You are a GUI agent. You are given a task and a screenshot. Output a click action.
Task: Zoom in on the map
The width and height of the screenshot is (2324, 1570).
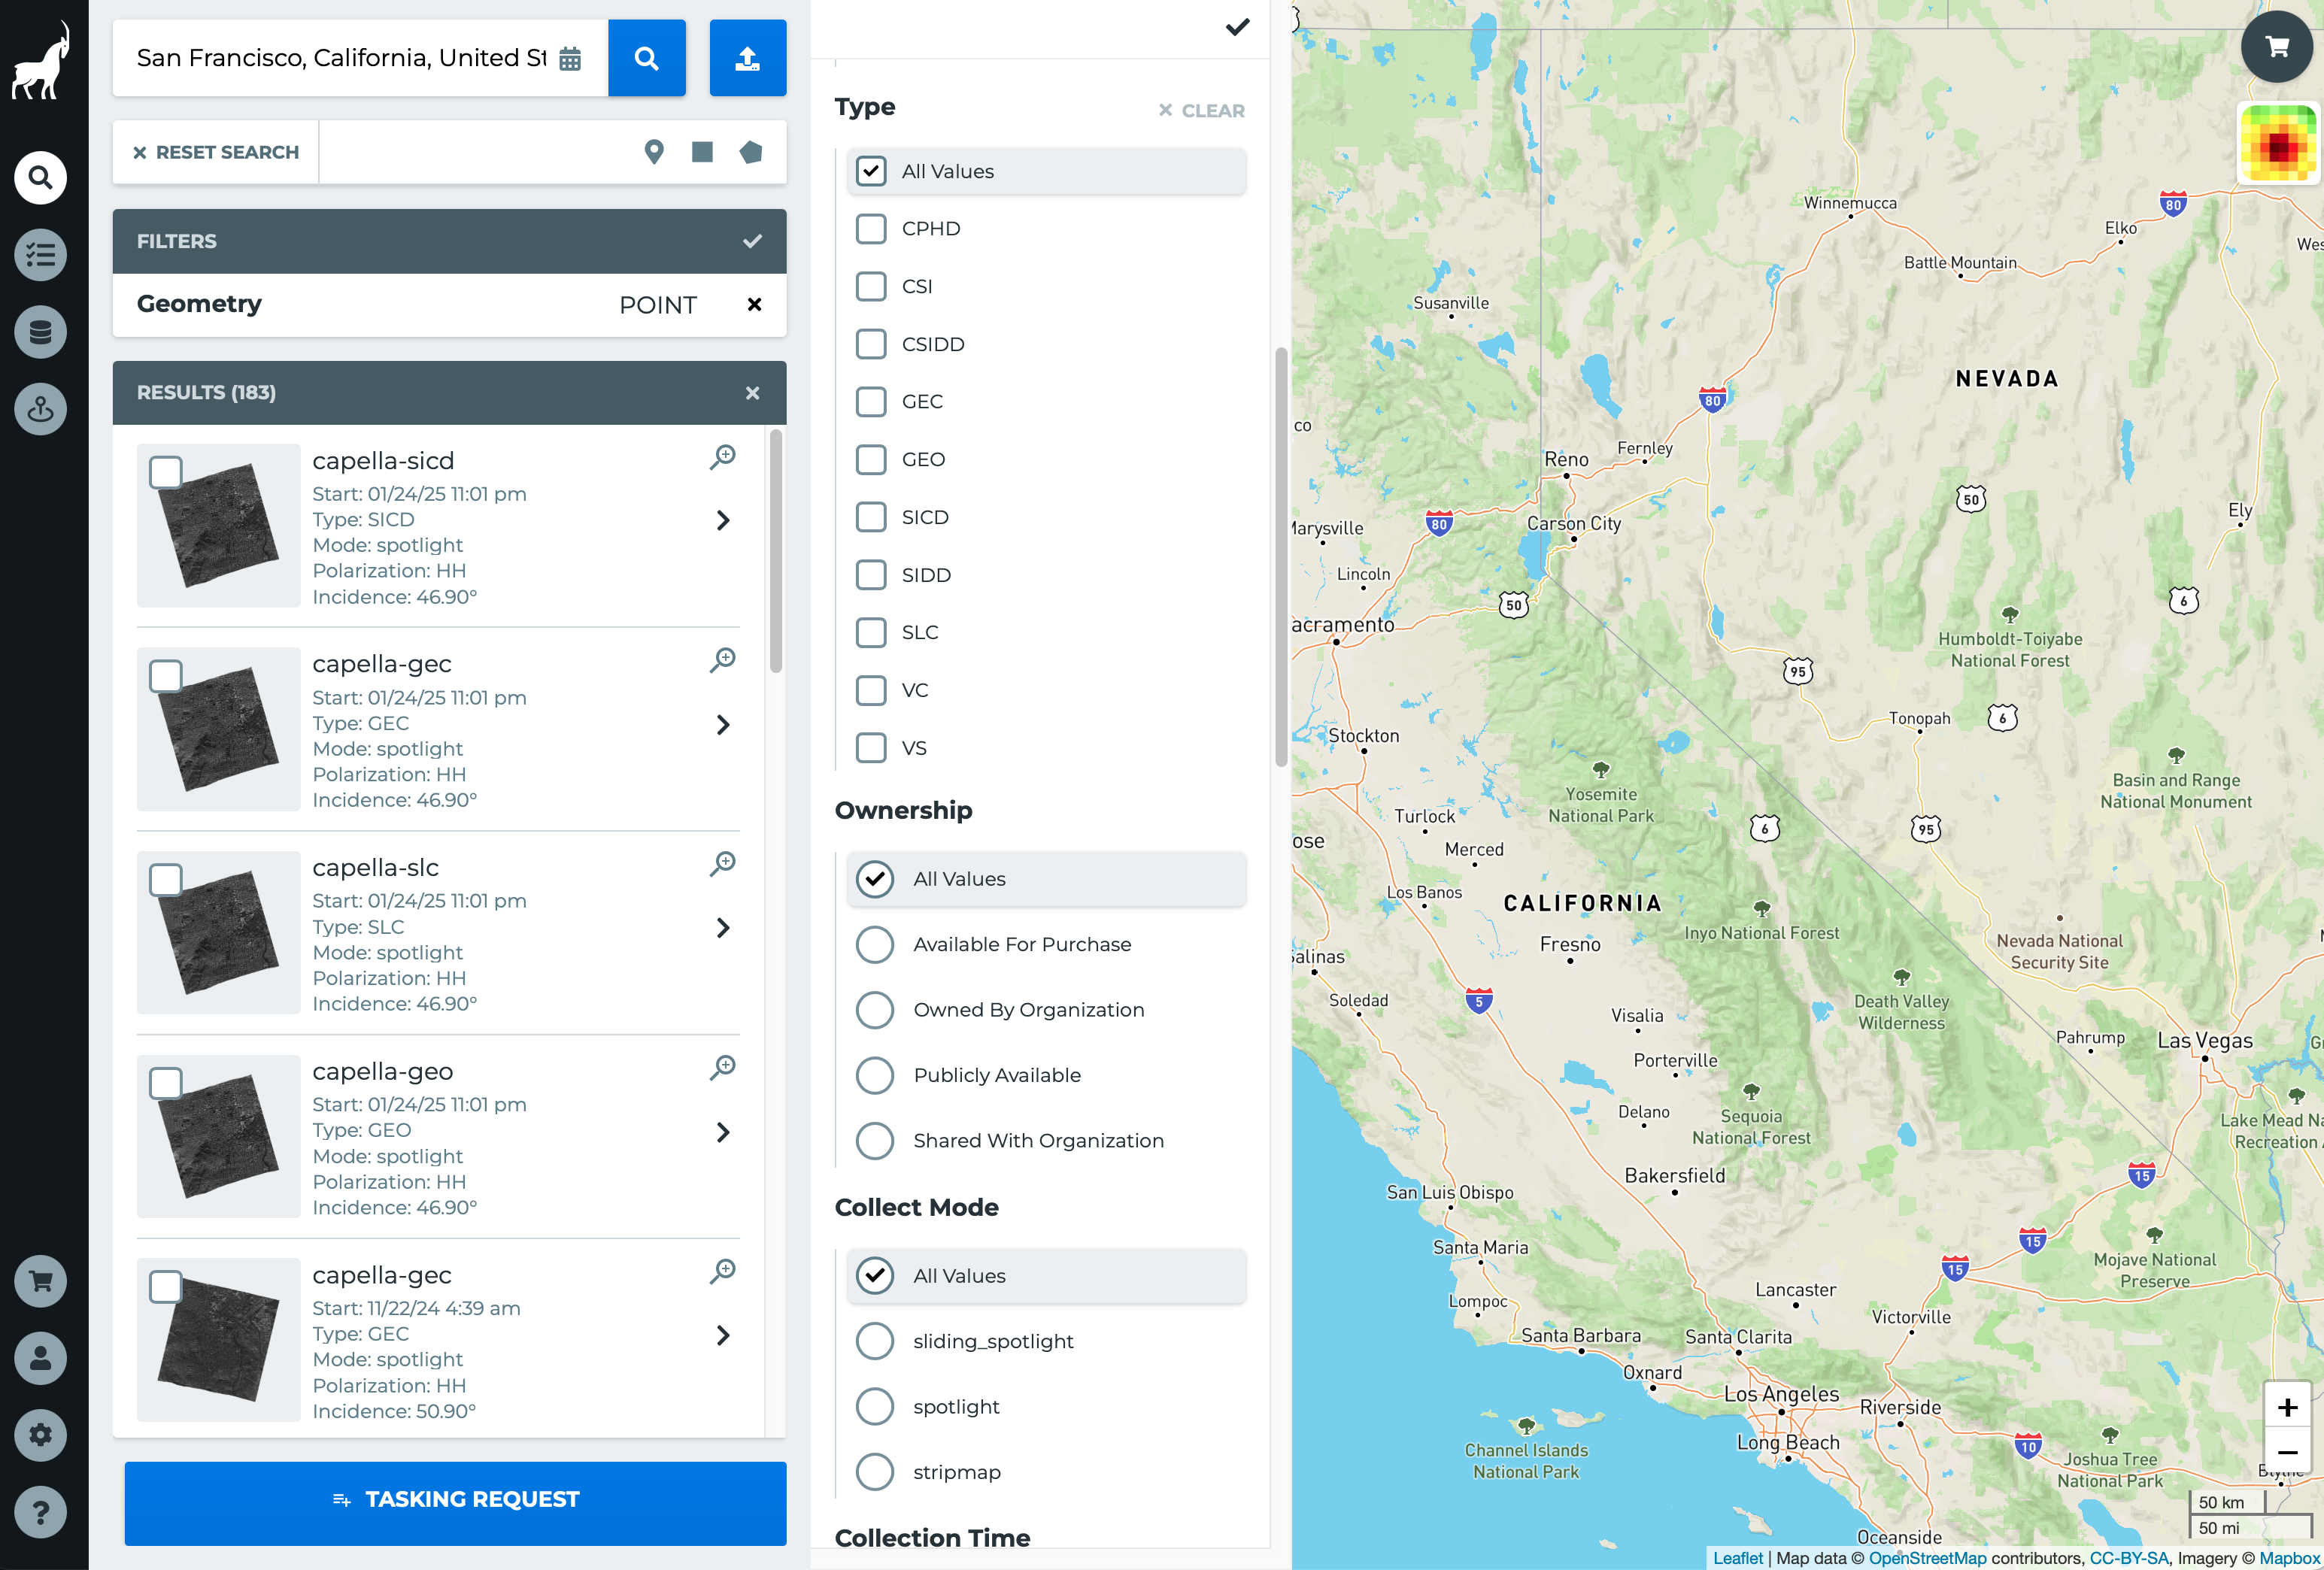coord(2287,1408)
